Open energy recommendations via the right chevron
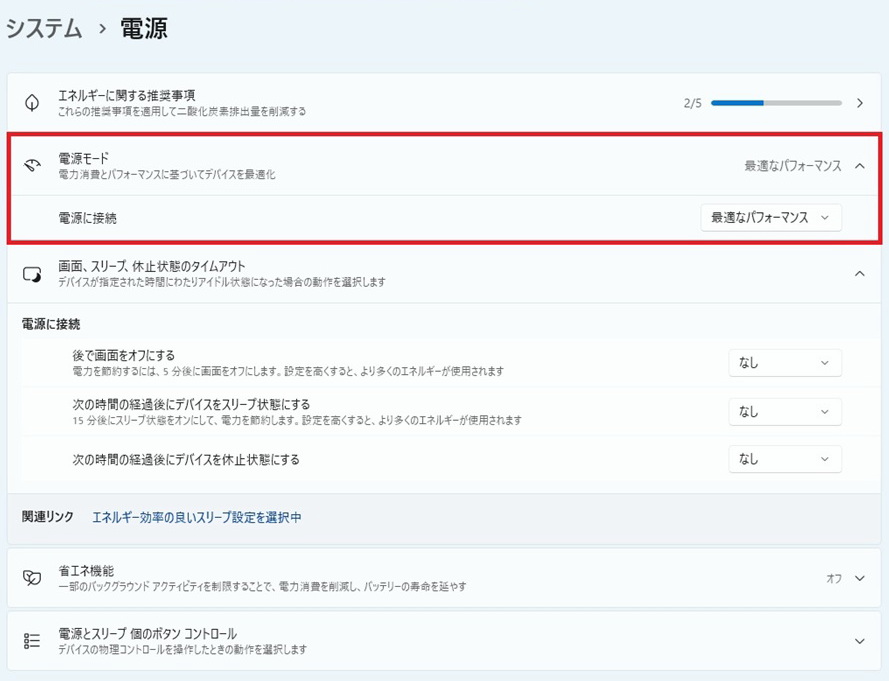The image size is (889, 681). 860,103
